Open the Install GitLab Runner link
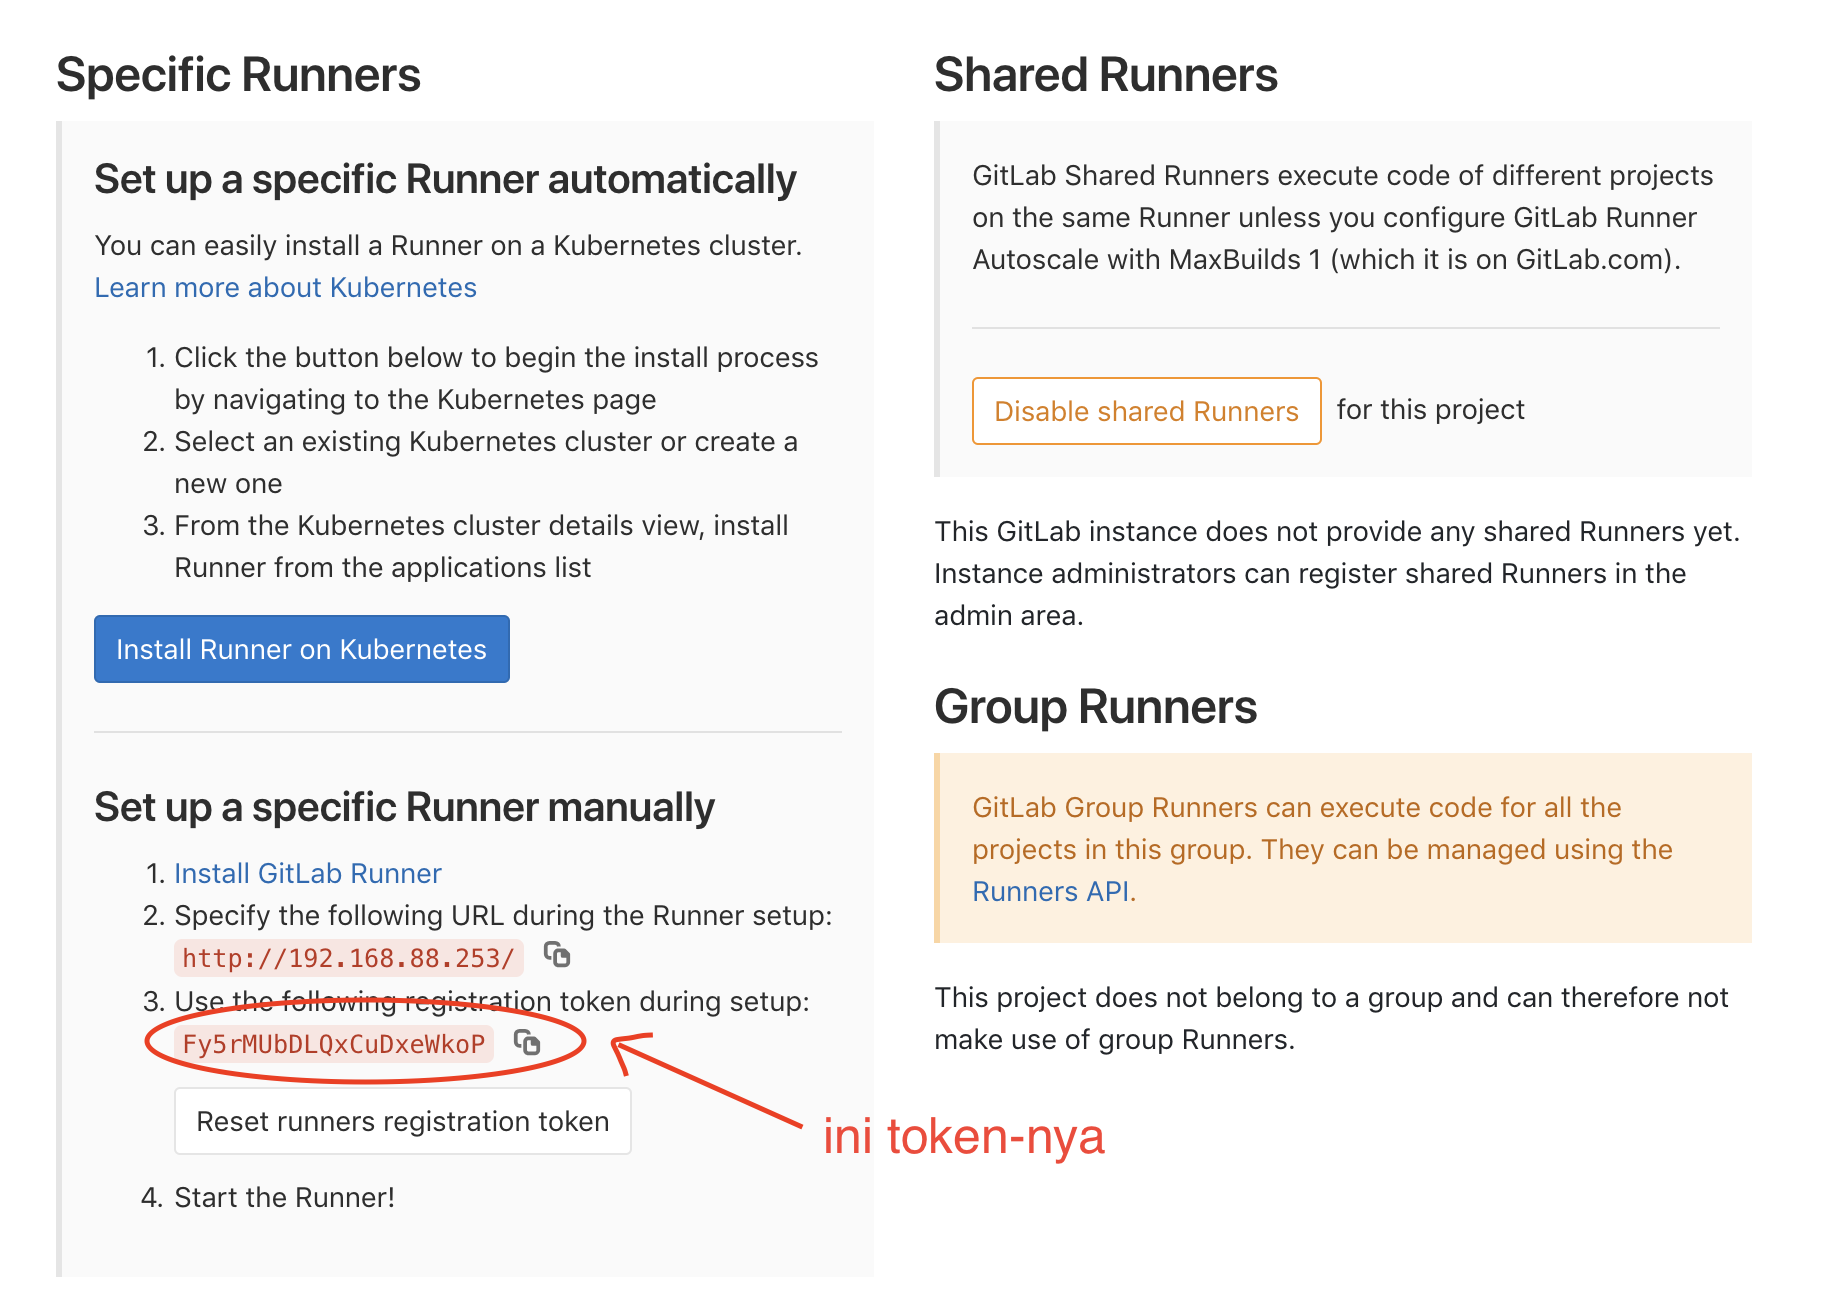 click(x=308, y=873)
